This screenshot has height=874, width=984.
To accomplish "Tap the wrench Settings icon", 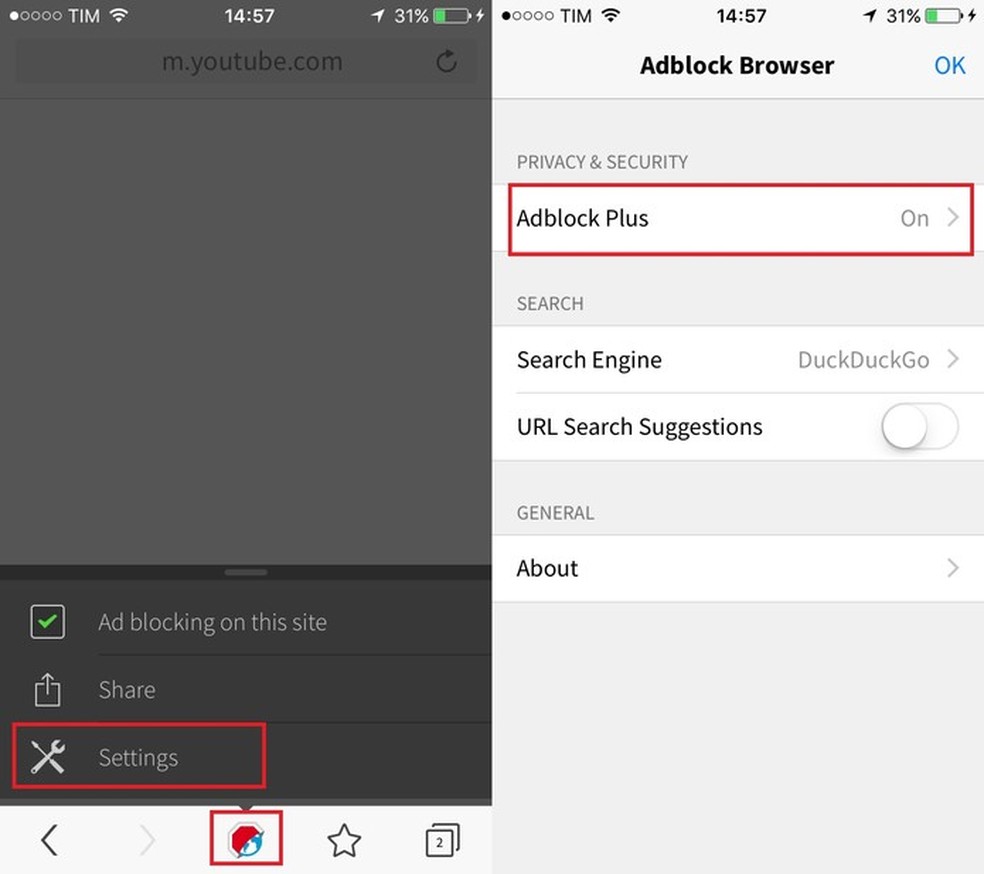I will point(48,757).
